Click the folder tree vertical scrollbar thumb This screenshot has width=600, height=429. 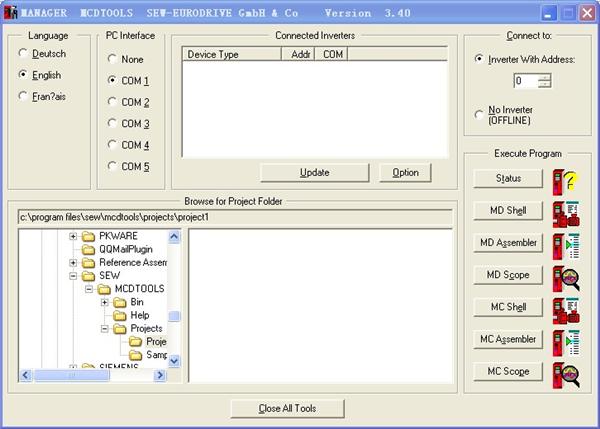(174, 316)
